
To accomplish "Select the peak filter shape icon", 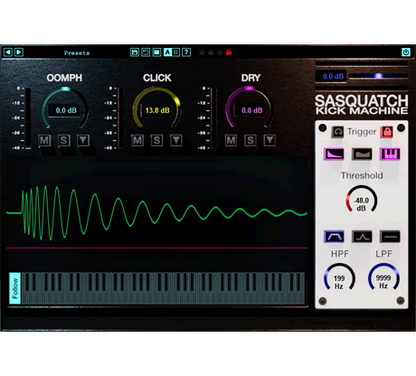I will 362,237.
